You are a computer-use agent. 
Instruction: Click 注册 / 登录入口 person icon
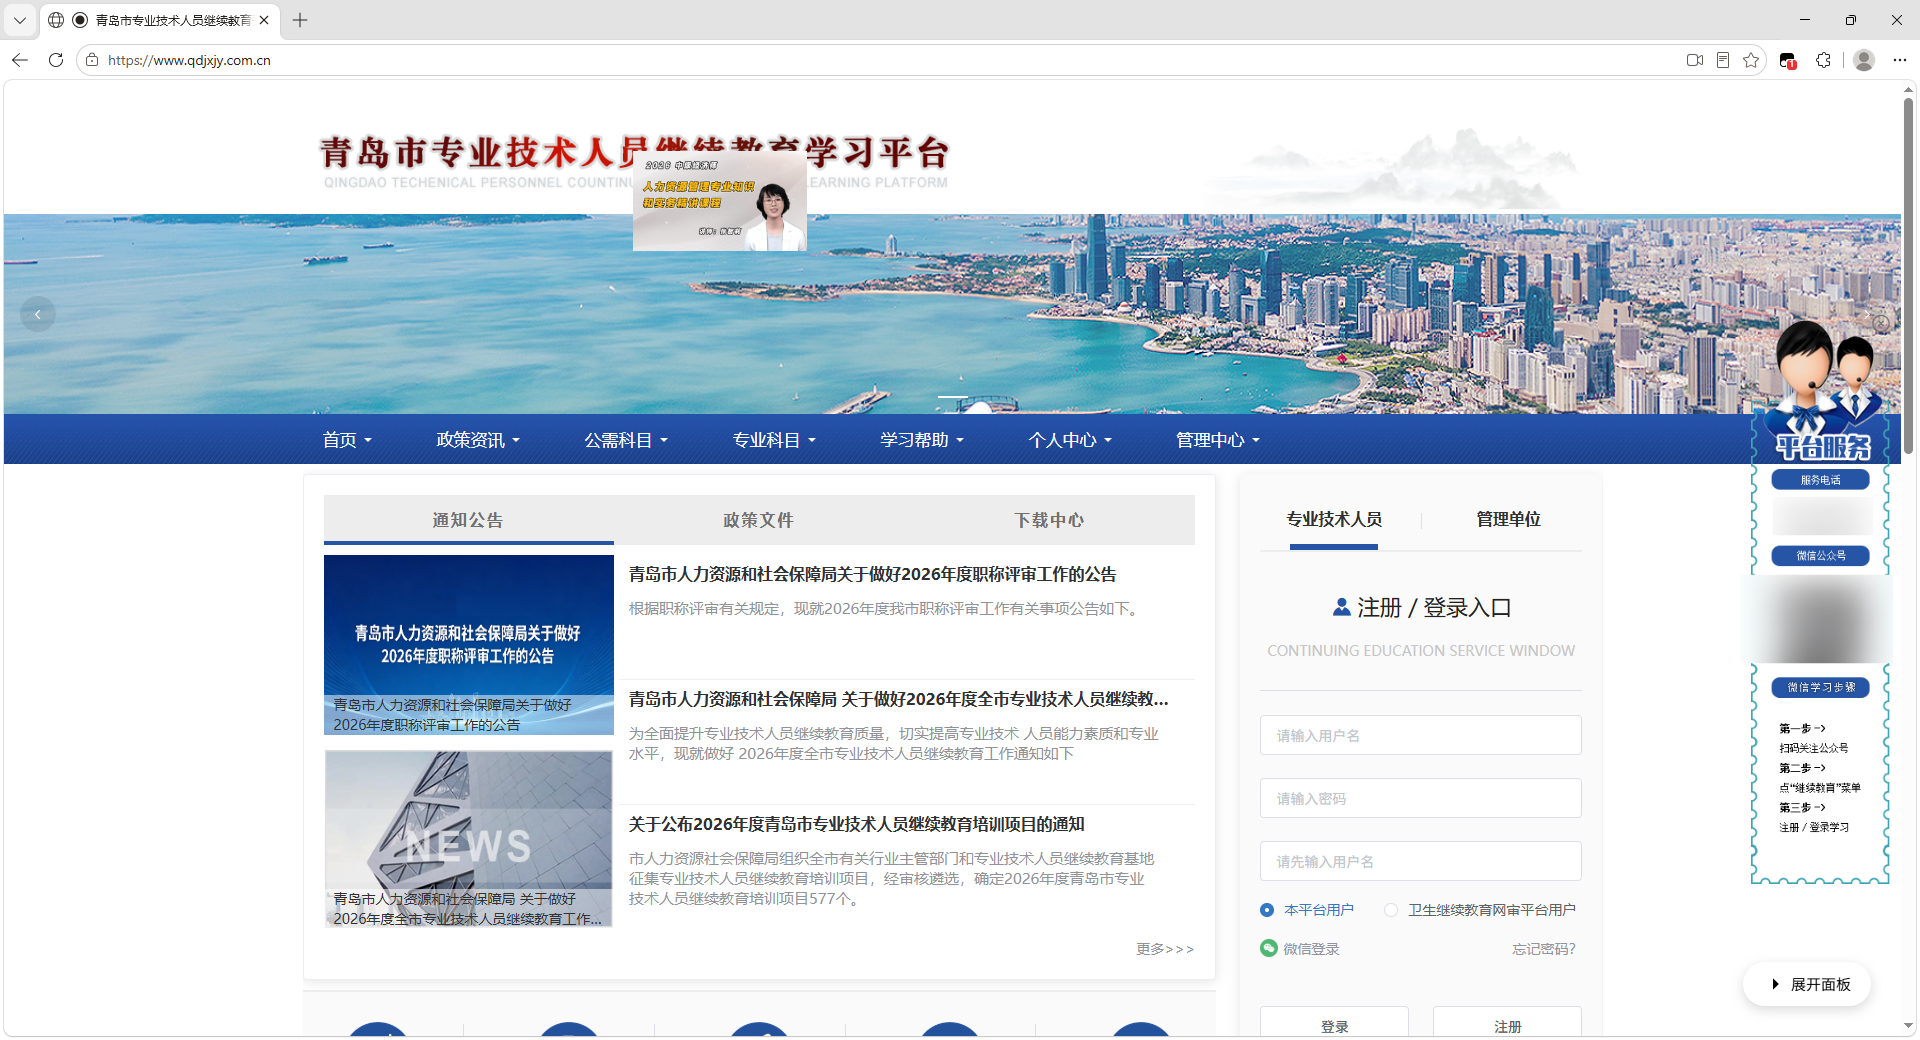pos(1342,607)
